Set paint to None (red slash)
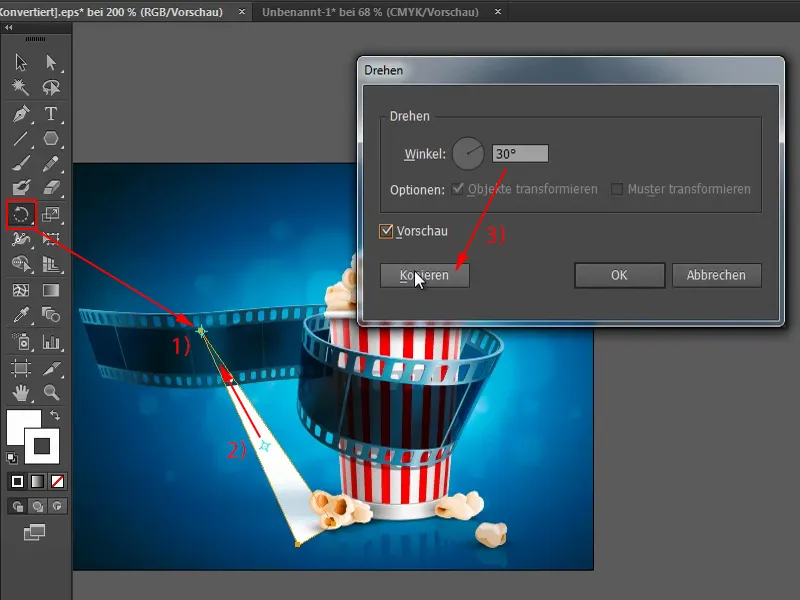Viewport: 800px width, 600px height. tap(57, 481)
